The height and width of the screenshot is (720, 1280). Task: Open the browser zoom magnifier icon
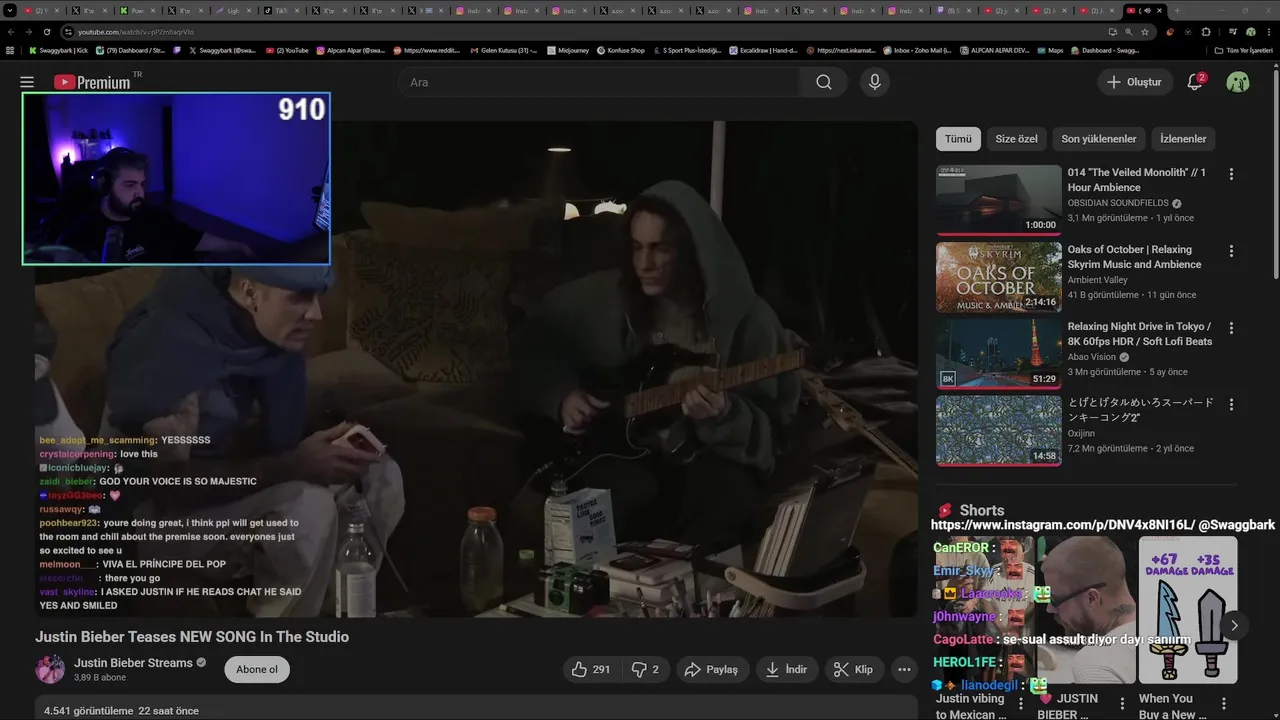pyautogui.click(x=1128, y=32)
